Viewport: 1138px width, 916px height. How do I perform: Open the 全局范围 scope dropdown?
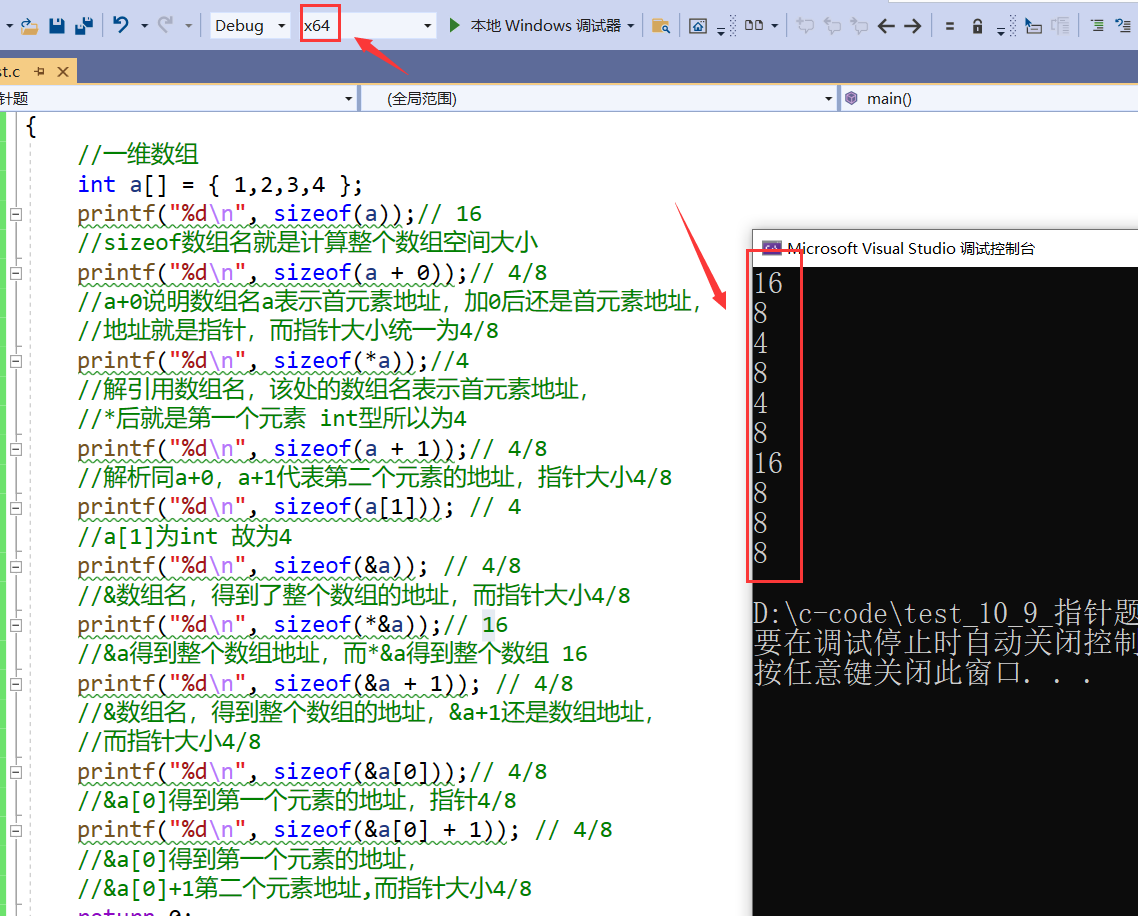tap(599, 98)
